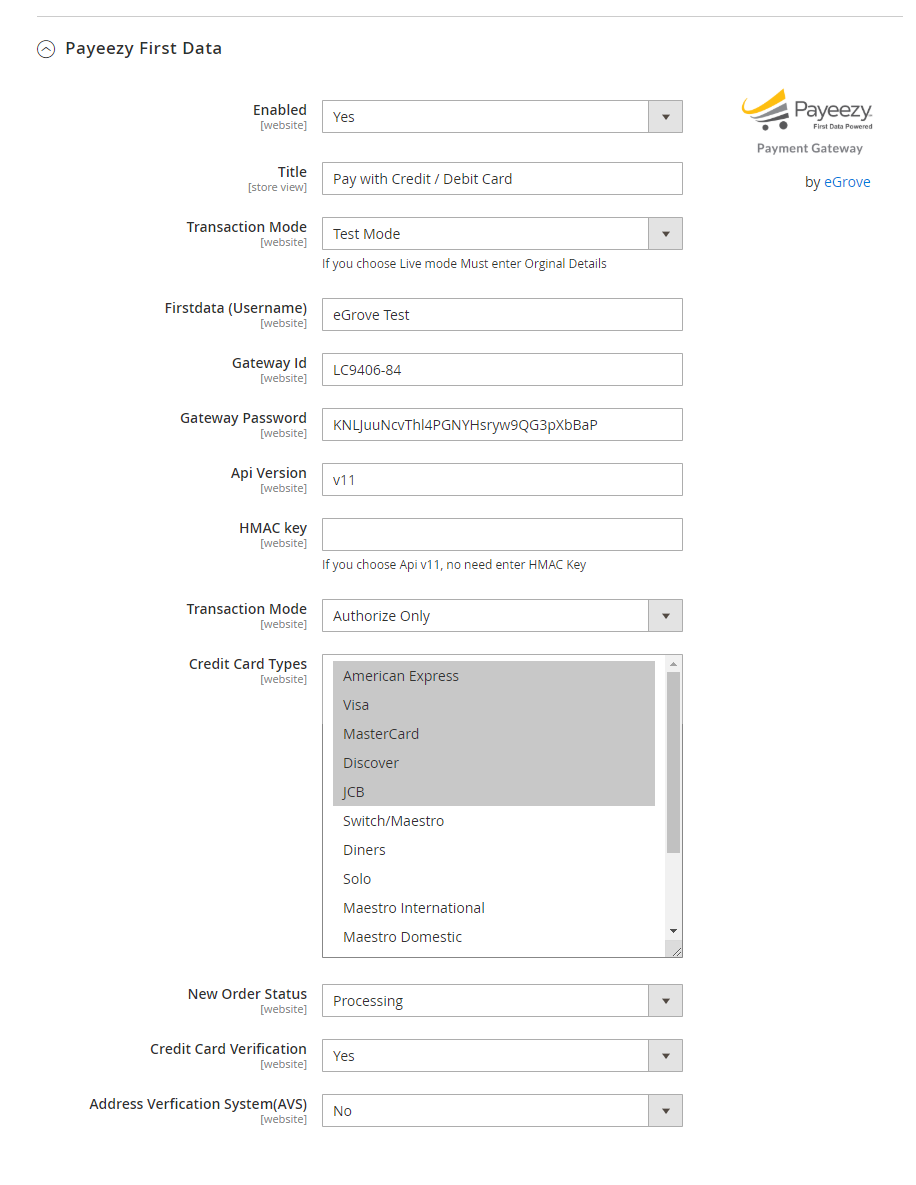The image size is (916, 1185).
Task: Click the Title field containing payment text
Action: coord(500,178)
